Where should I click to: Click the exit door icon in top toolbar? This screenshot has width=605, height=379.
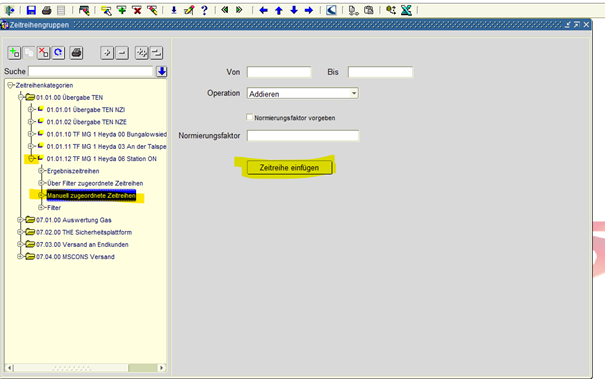(x=10, y=10)
